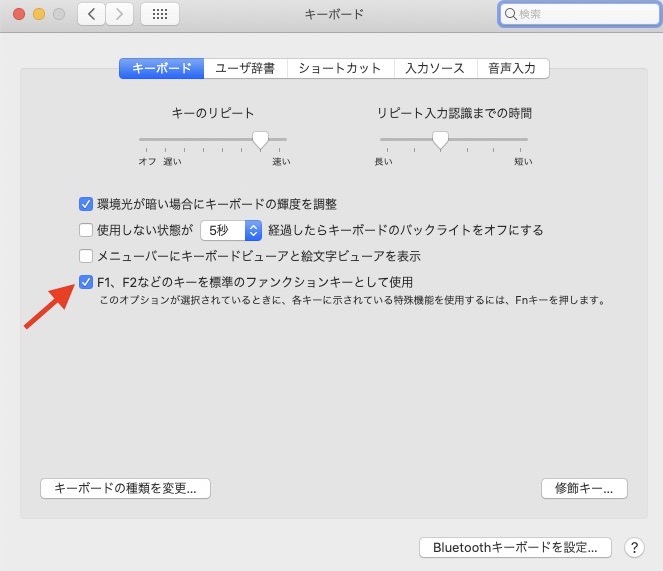This screenshot has width=663, height=571.
Task: Click the 短い label under the delay slider
Action: click(523, 162)
